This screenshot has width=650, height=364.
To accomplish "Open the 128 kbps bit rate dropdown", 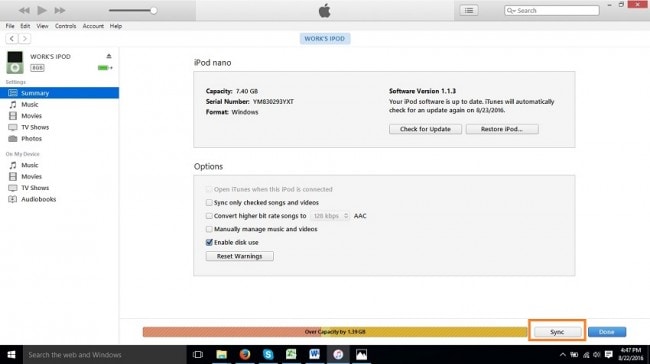I will pos(330,216).
